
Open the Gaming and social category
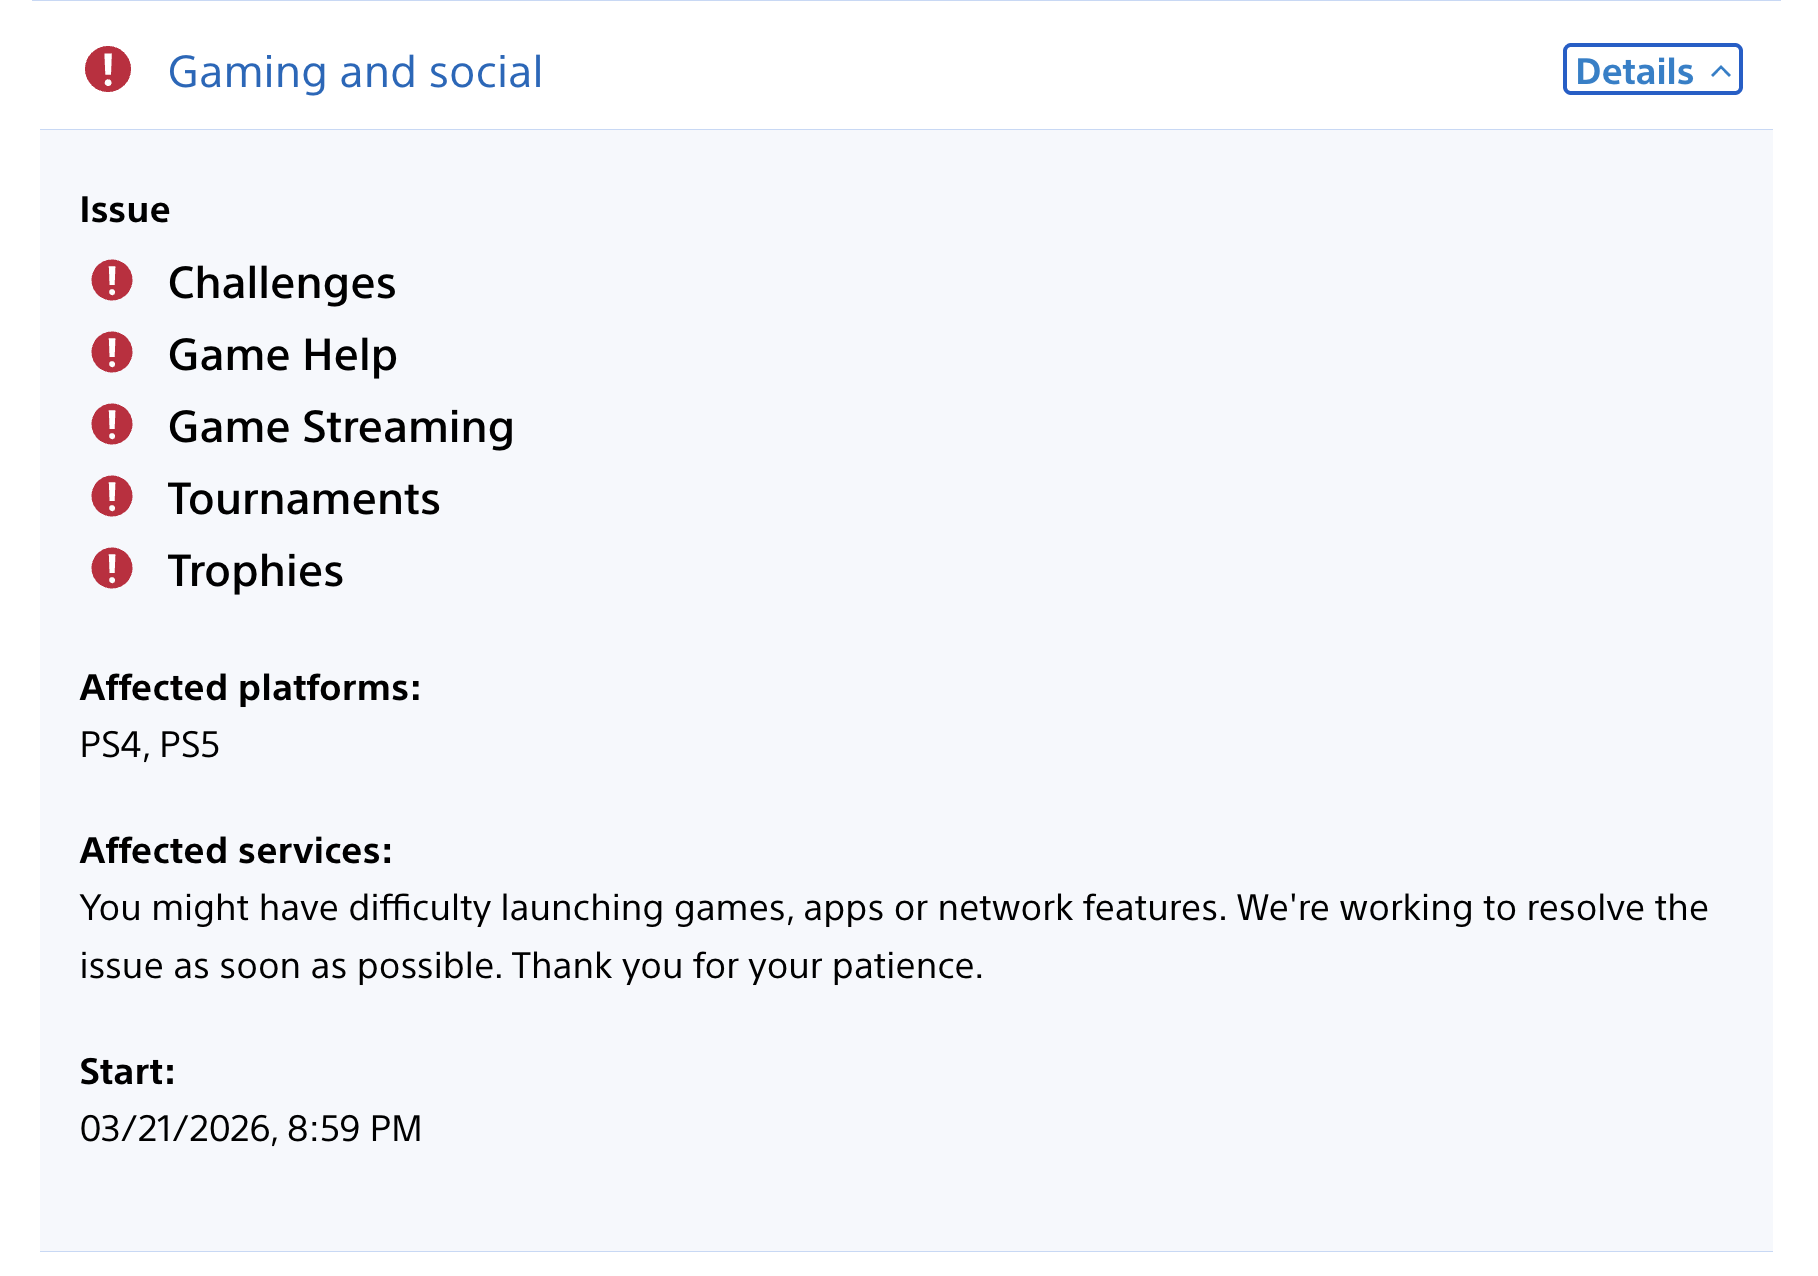pyautogui.click(x=355, y=71)
